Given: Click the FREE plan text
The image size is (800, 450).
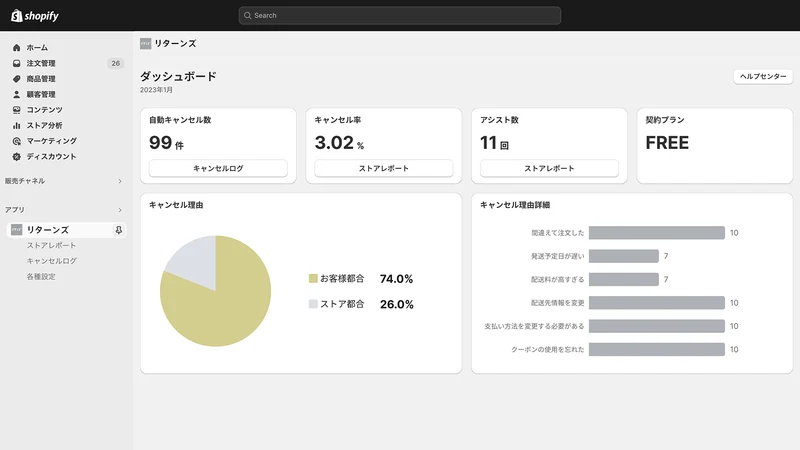Looking at the screenshot, I should pyautogui.click(x=667, y=143).
